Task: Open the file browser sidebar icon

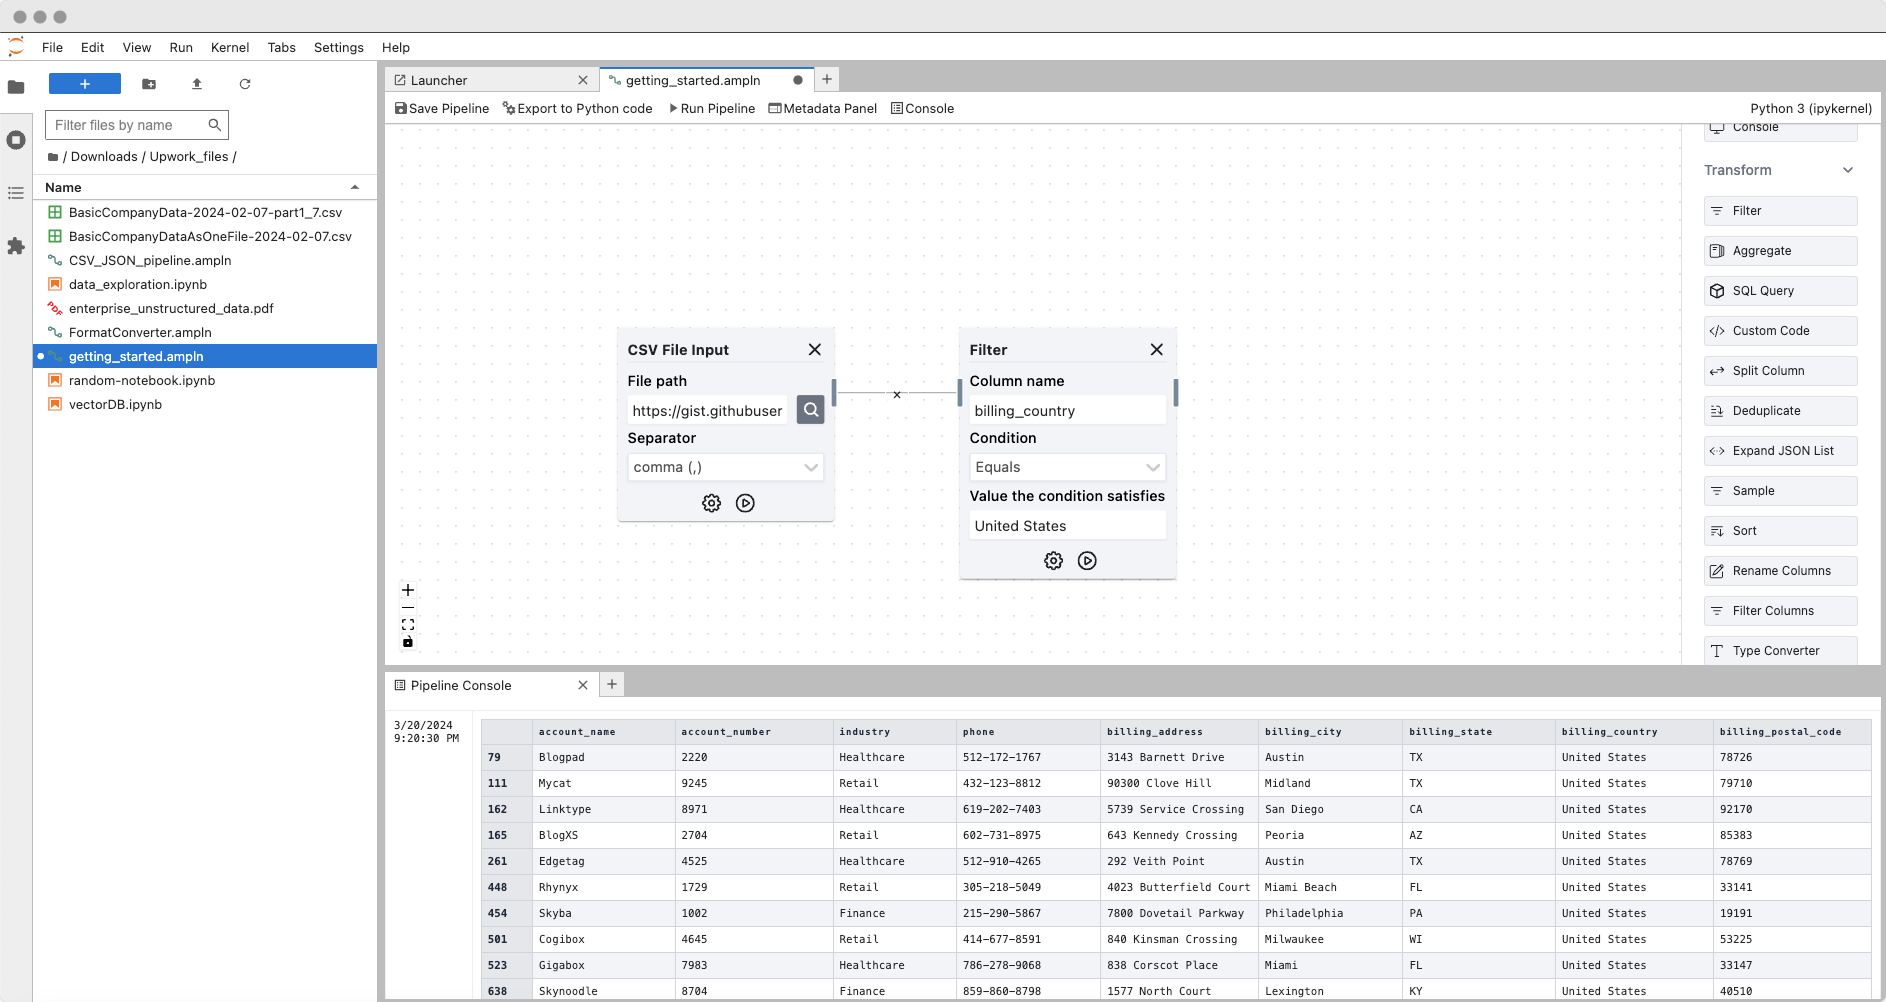Action: tap(16, 87)
